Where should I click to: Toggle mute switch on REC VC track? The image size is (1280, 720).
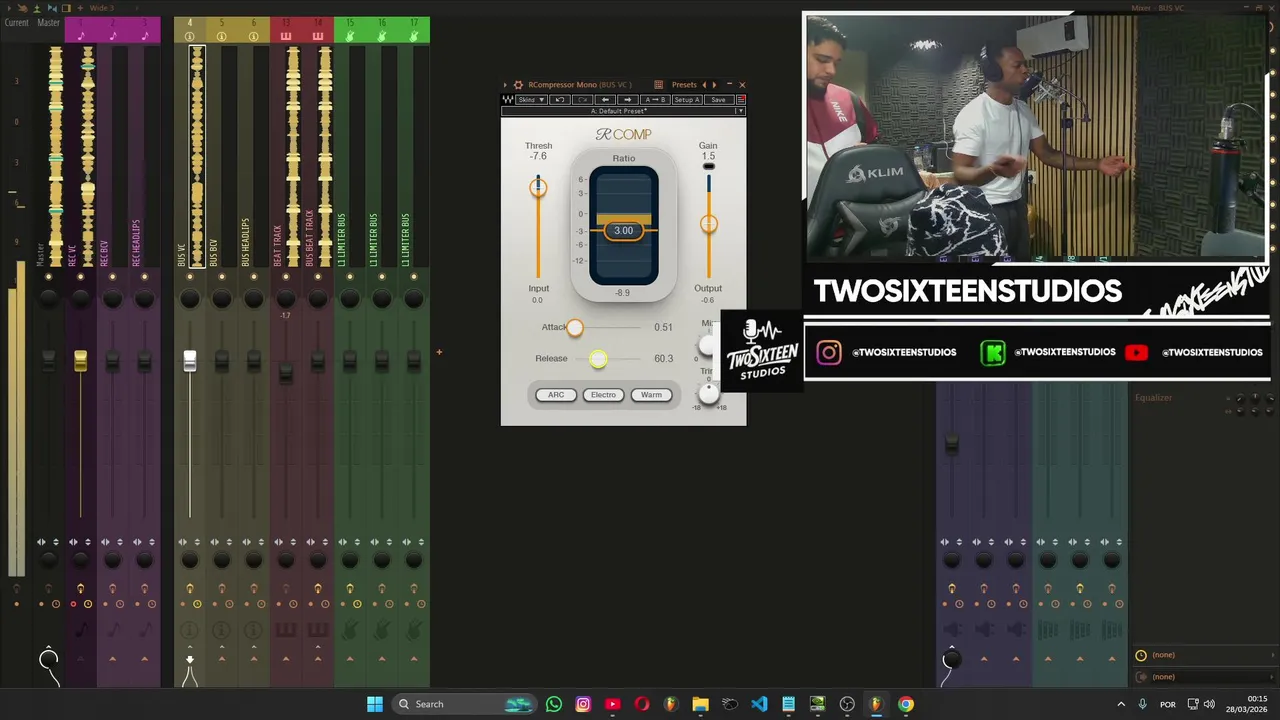[80, 277]
